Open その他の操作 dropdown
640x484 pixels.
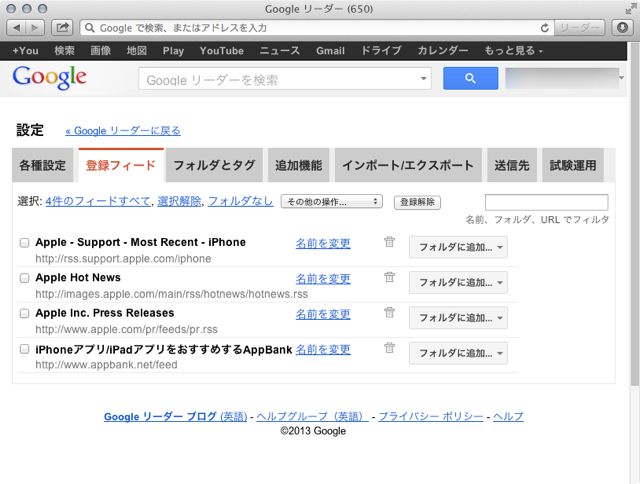pos(331,202)
